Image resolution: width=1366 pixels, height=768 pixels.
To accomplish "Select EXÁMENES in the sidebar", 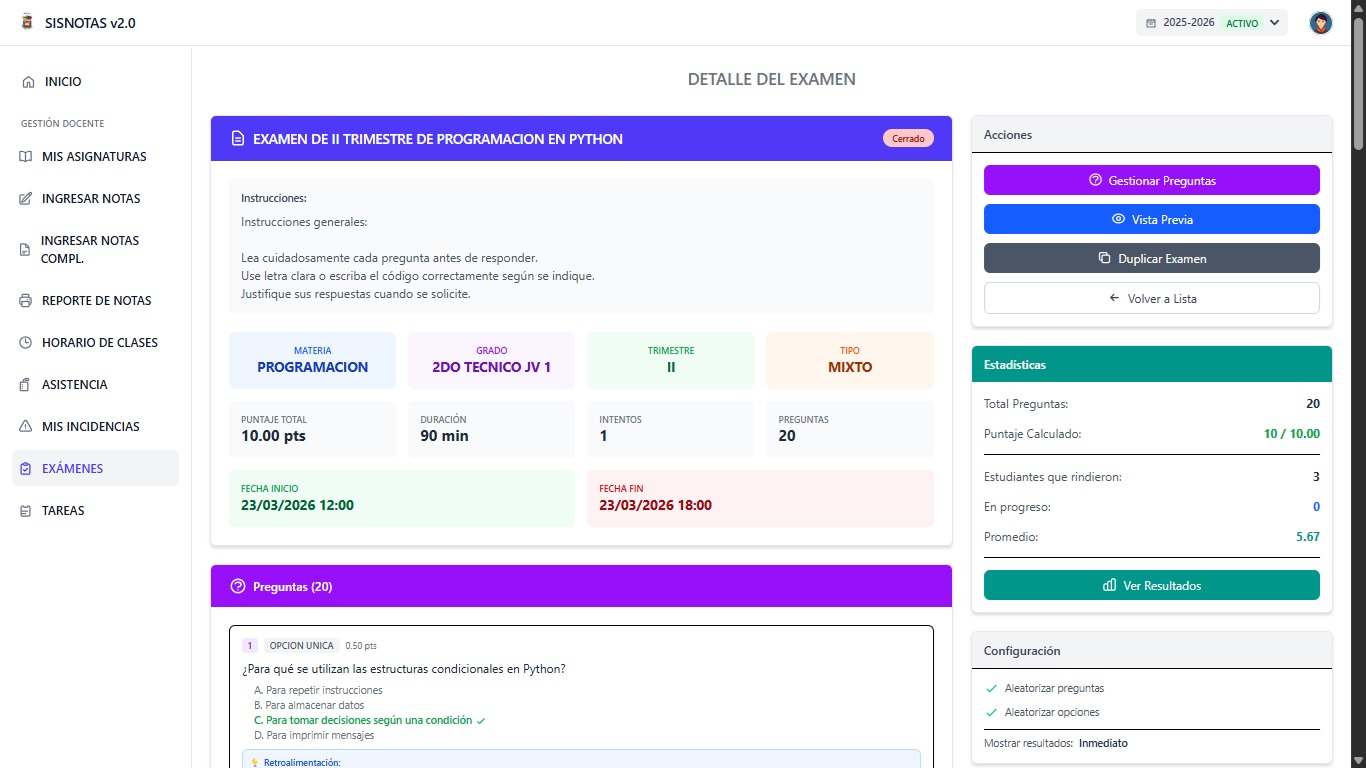I will tap(95, 469).
